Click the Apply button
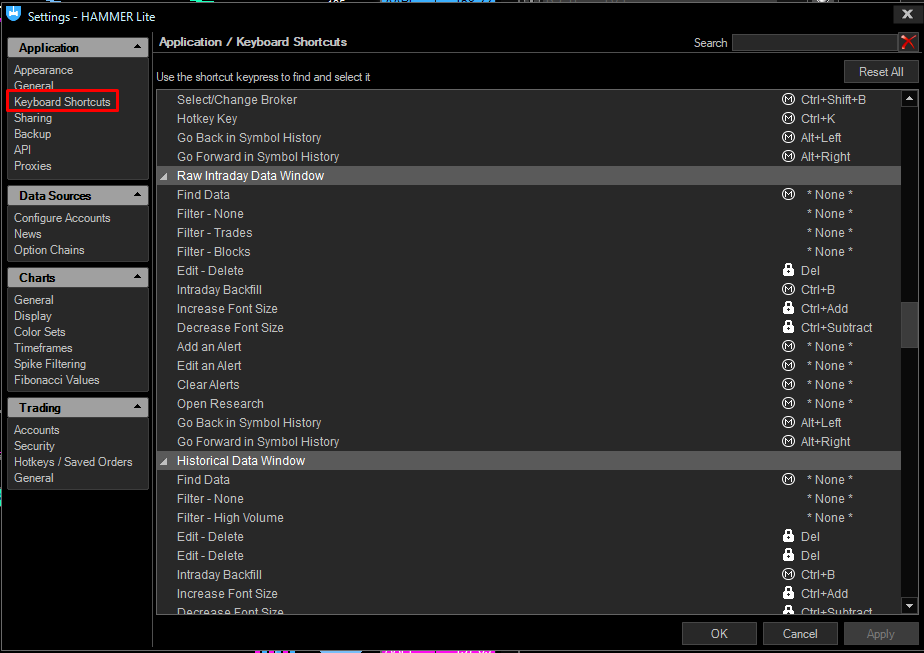The width and height of the screenshot is (924, 653). click(880, 634)
